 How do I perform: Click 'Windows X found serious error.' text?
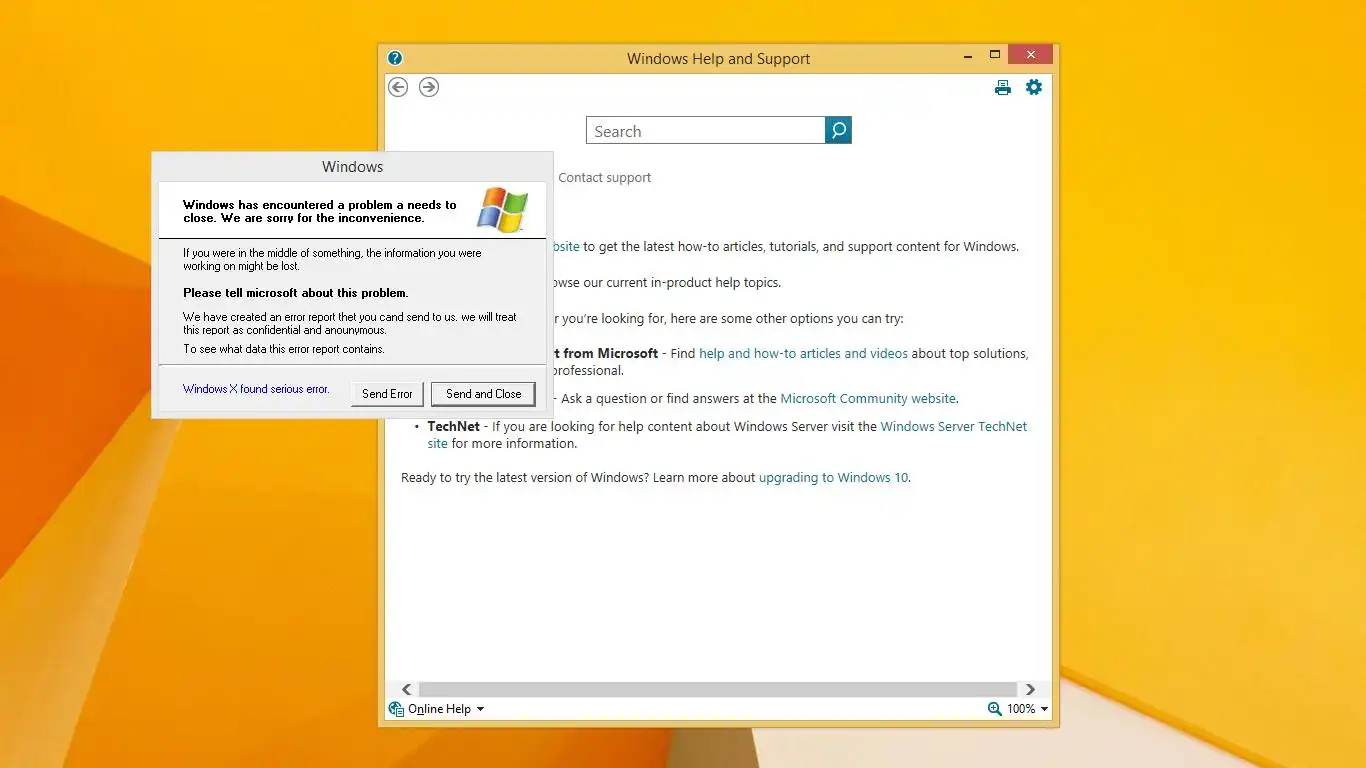coord(256,389)
